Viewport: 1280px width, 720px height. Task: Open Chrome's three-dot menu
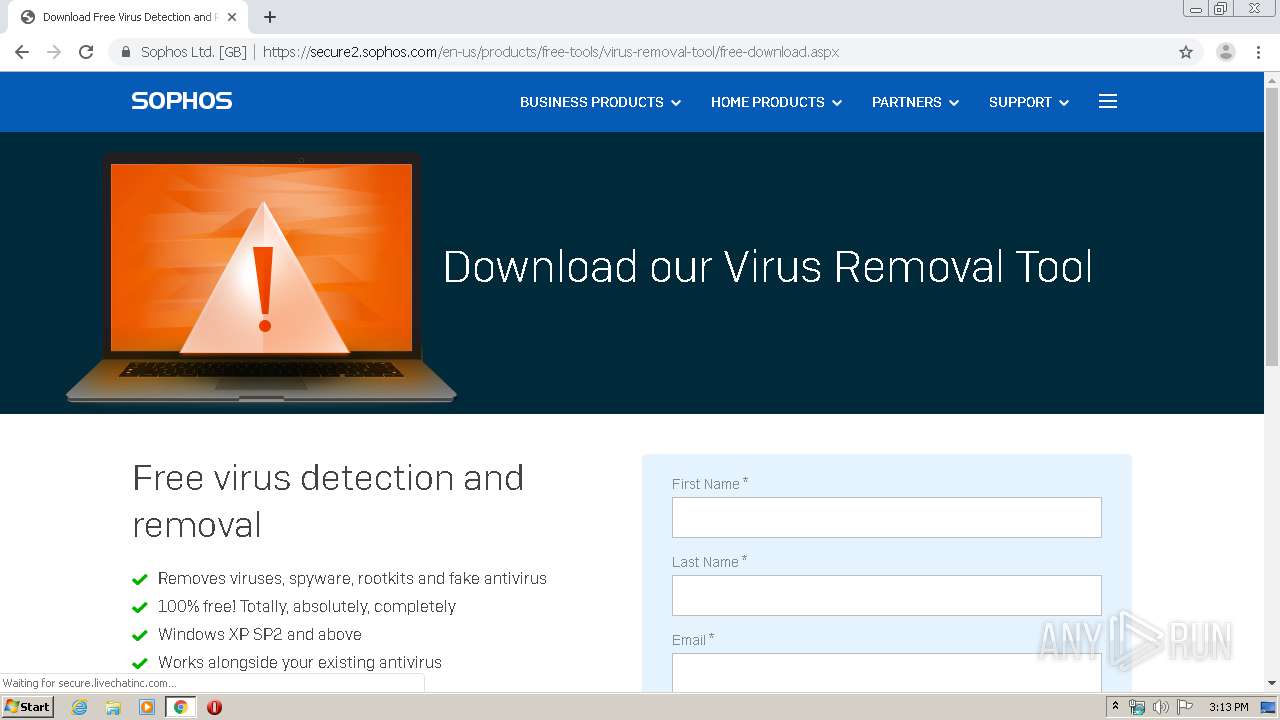(x=1259, y=52)
